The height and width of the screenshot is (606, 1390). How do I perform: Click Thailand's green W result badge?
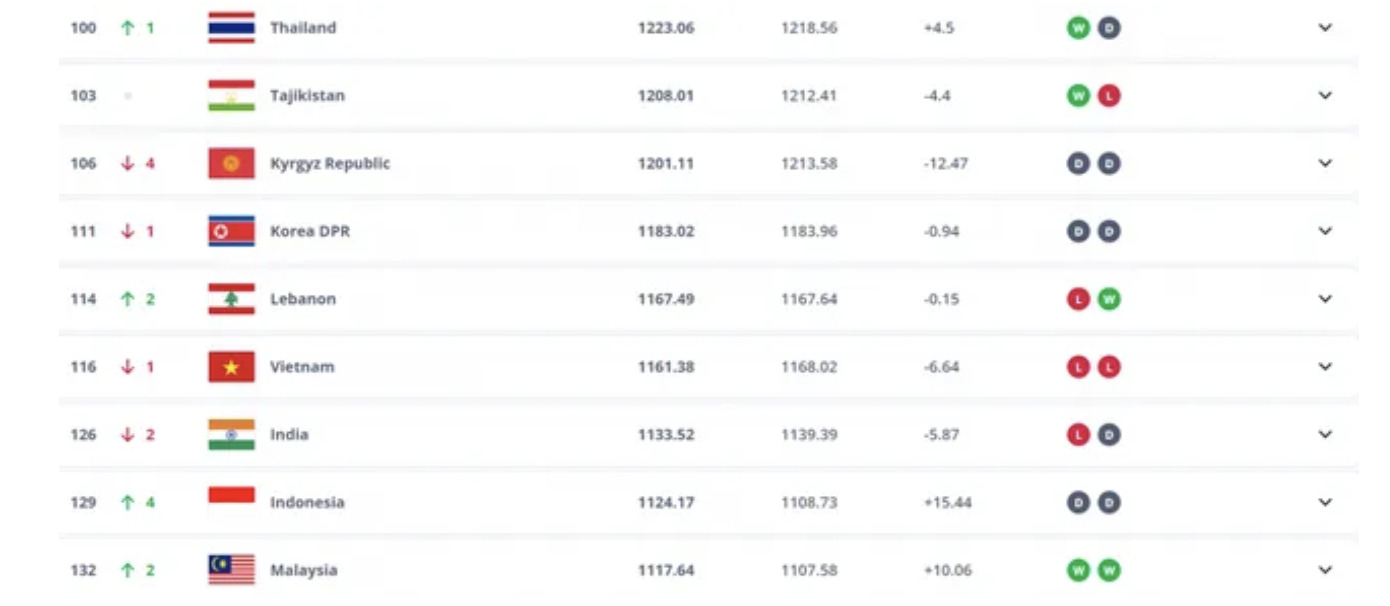[1077, 28]
